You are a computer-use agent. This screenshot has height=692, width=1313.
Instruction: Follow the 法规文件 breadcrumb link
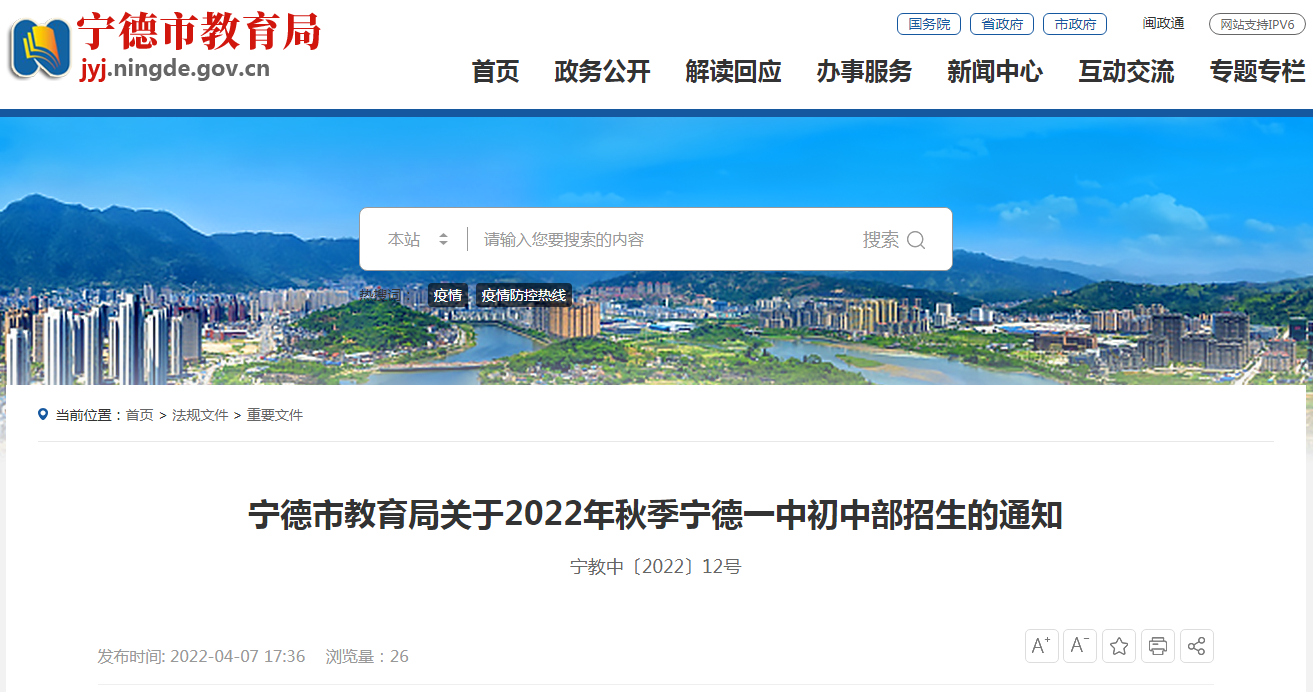(200, 415)
